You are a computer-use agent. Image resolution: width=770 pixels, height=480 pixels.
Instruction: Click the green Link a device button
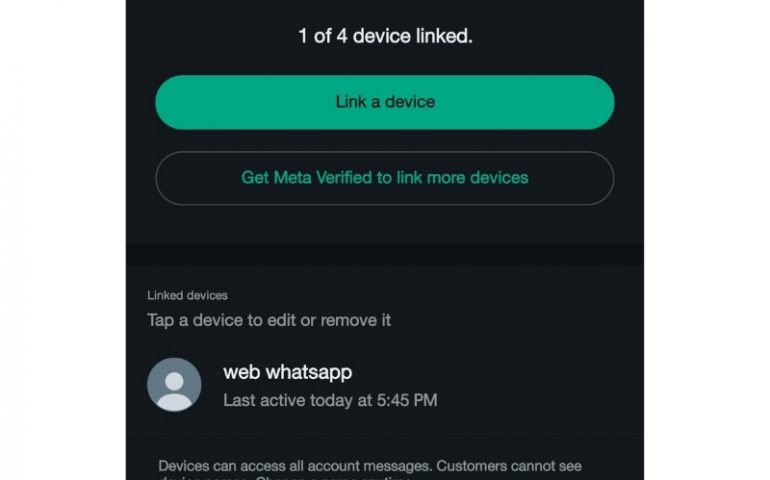coord(385,102)
